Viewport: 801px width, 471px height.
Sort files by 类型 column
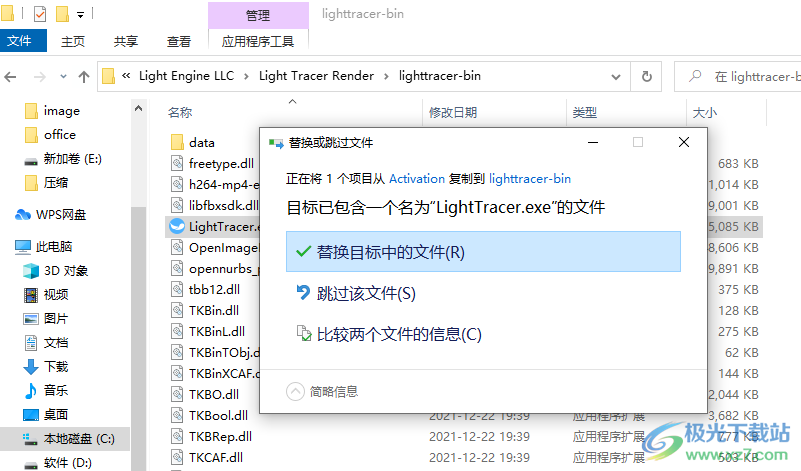[x=584, y=112]
